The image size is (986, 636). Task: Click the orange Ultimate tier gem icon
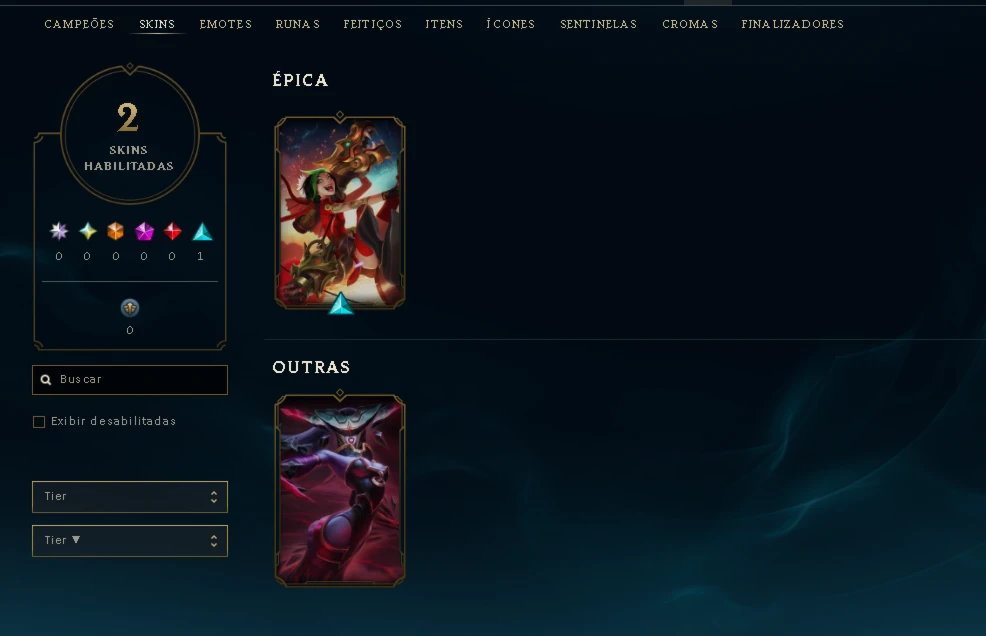pyautogui.click(x=116, y=232)
